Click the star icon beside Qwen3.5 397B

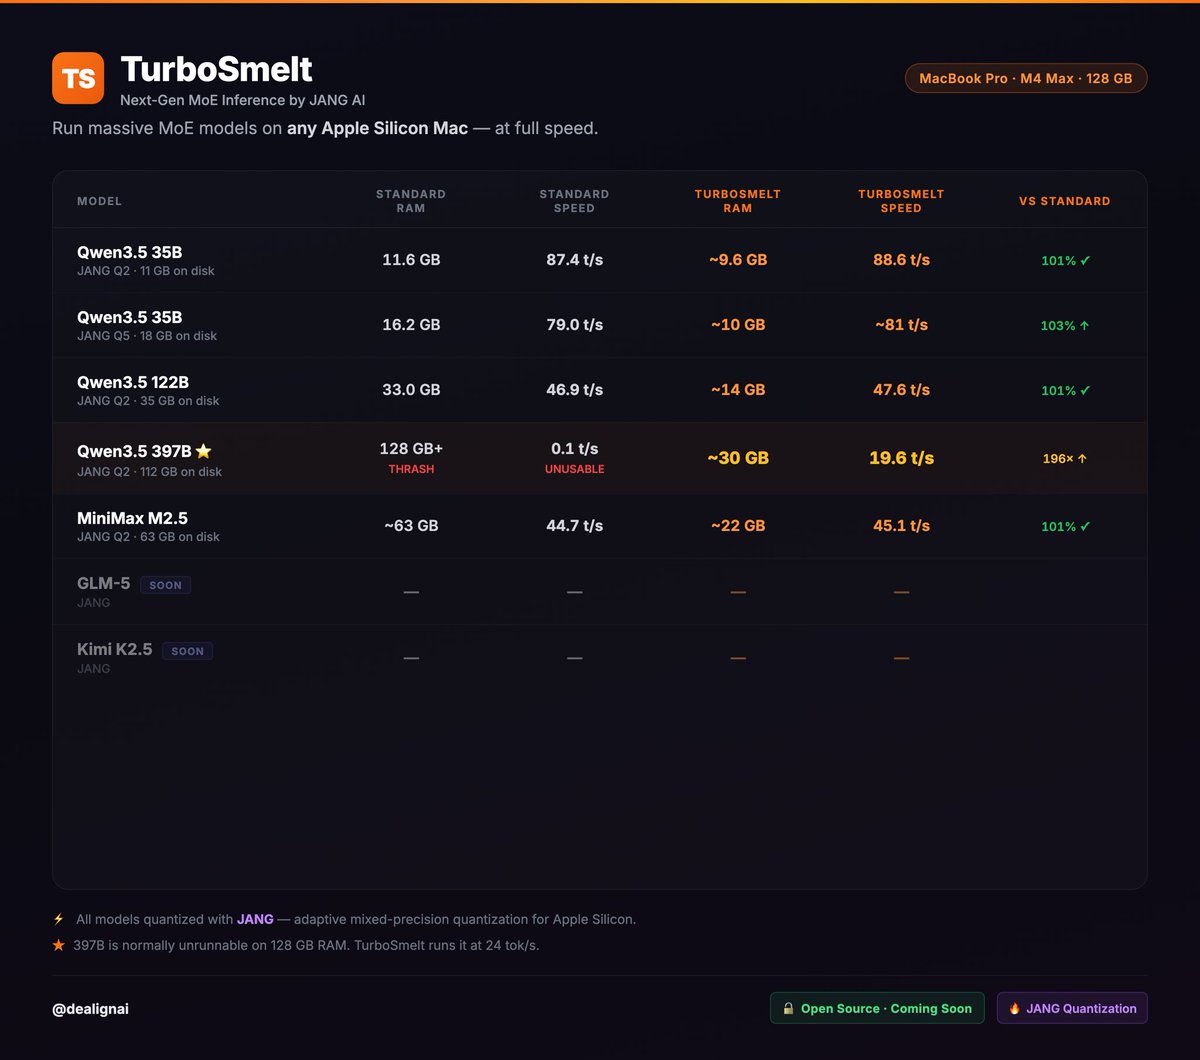[x=204, y=452]
